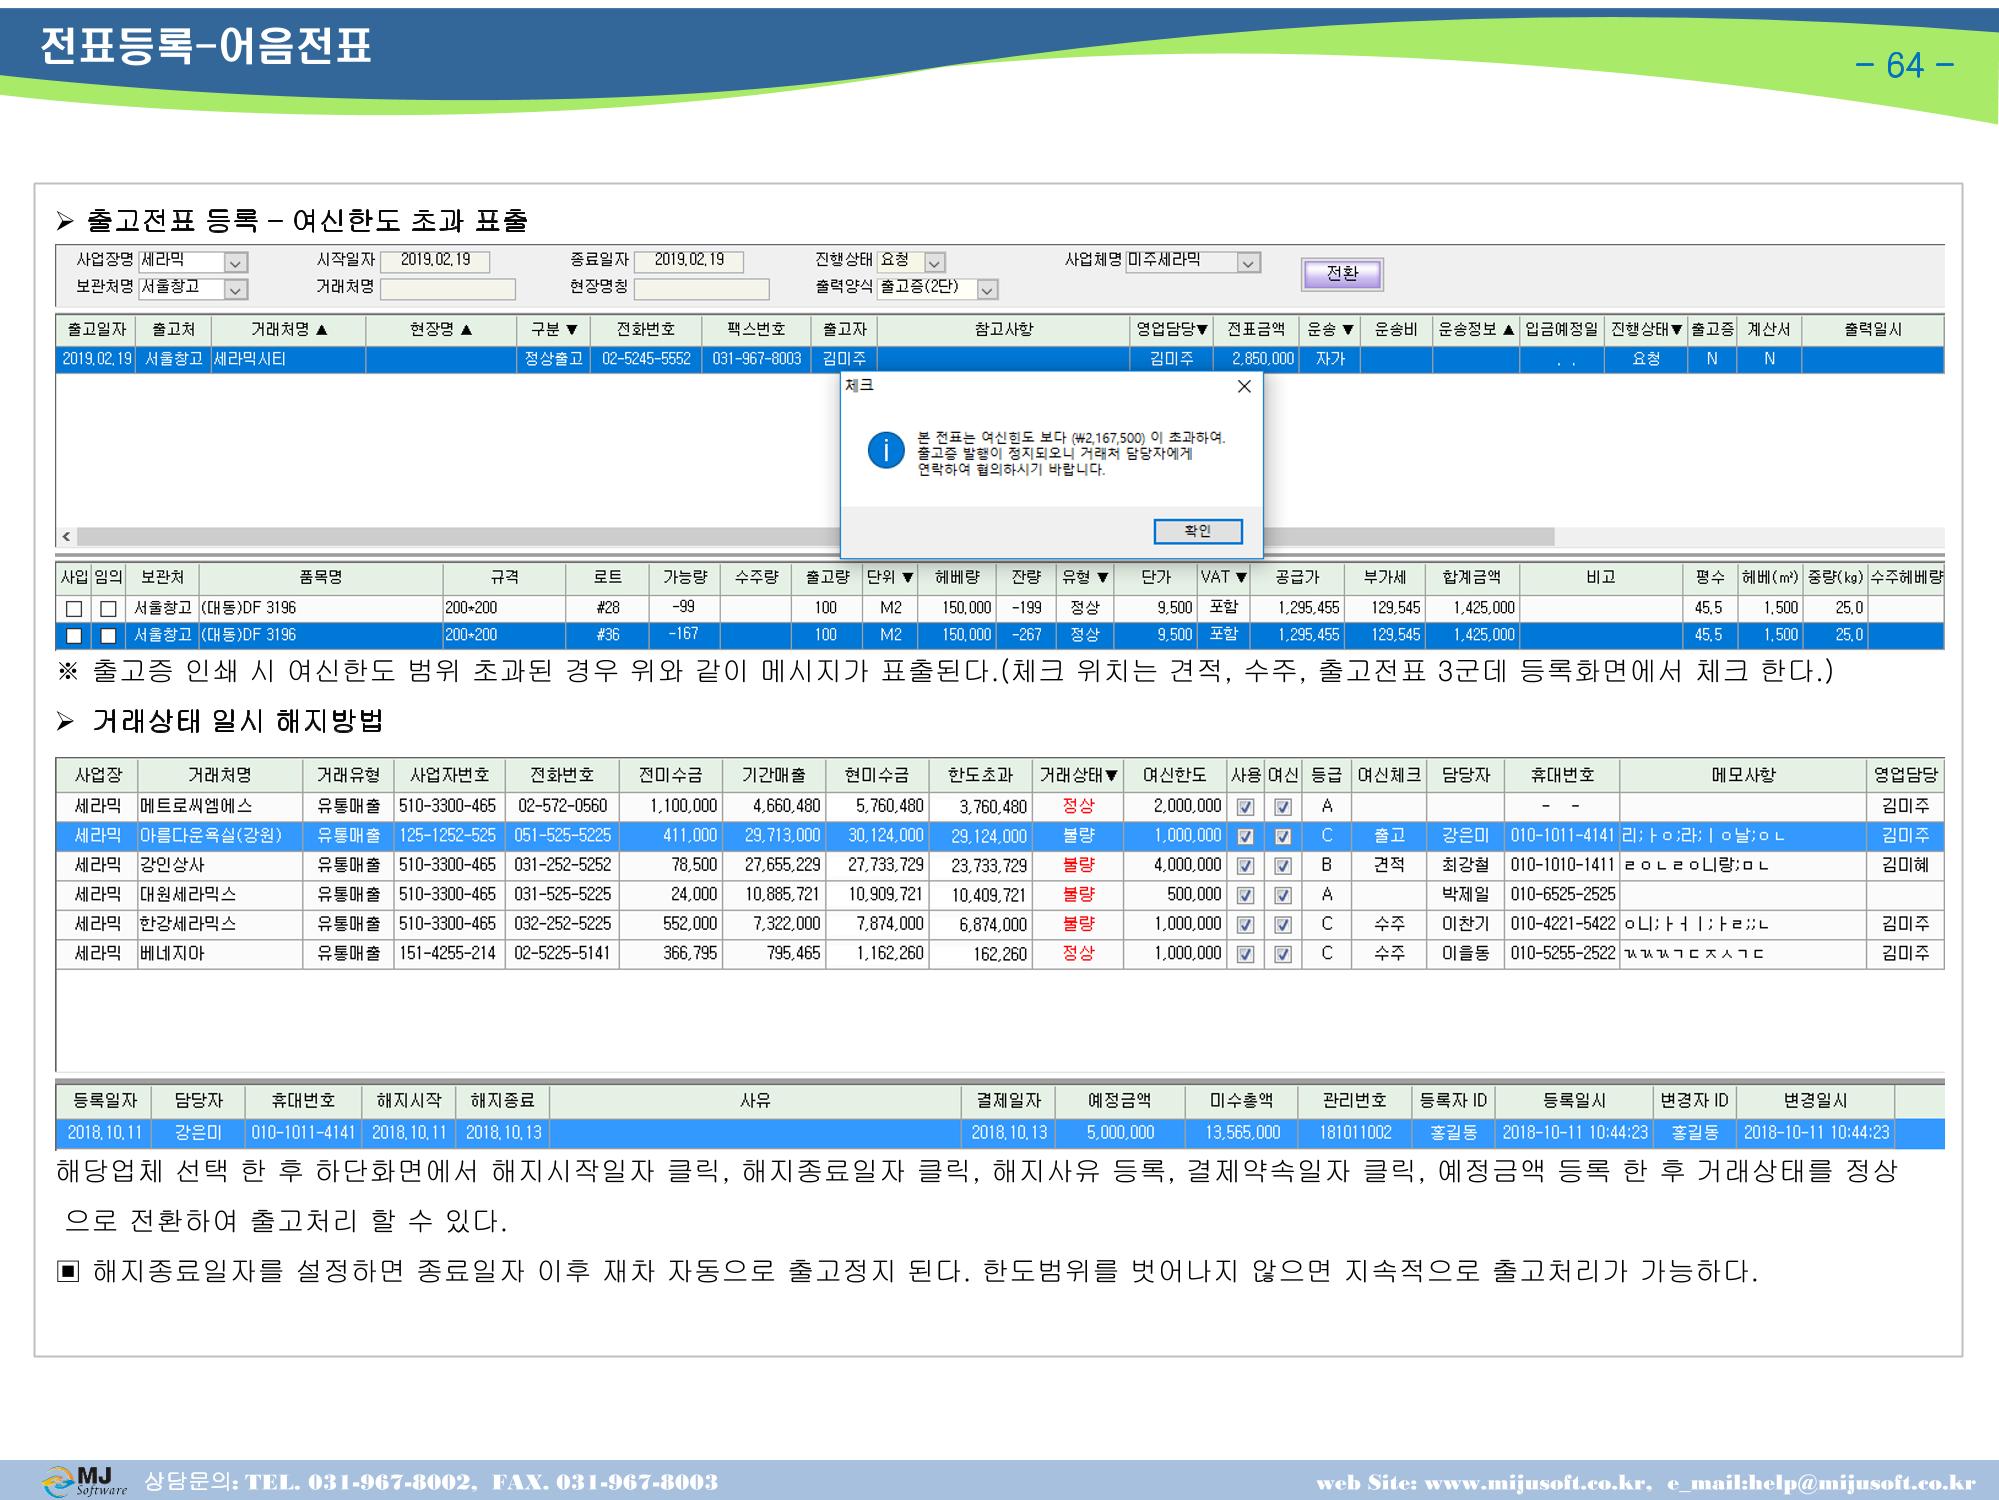Click the horizontal scrollbar of shipment grid
Viewport: 1999px width, 1500px height.
815,537
